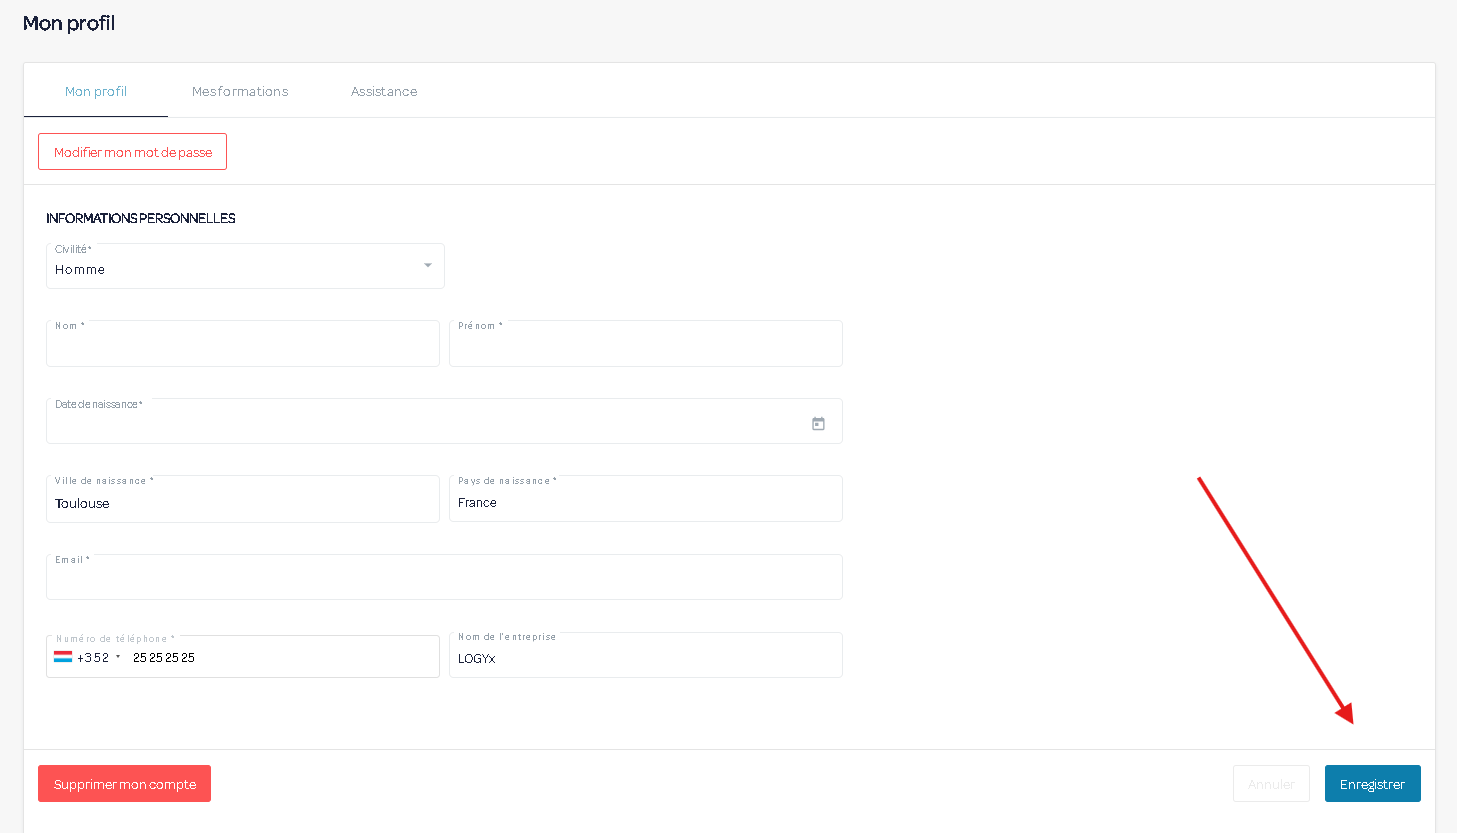Screen dimensions: 1457x833
Task: Focus the Email input field
Action: (x=444, y=581)
